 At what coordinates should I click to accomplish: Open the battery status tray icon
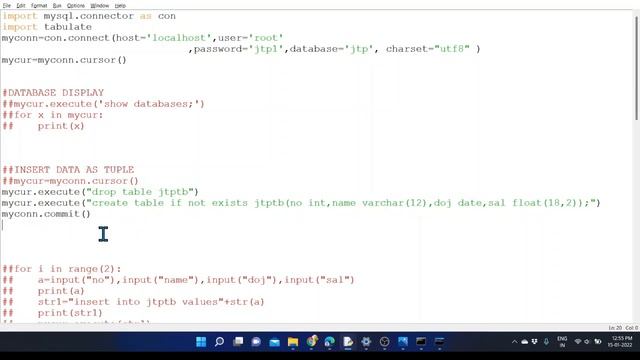[x=598, y=342]
